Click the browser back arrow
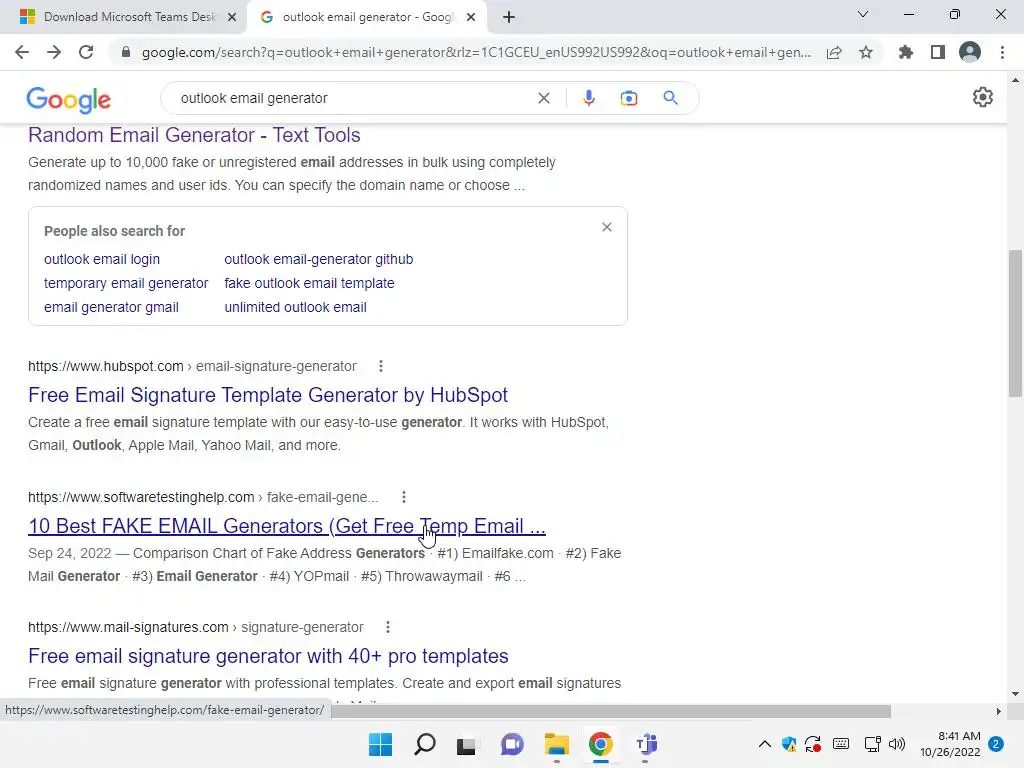 [22, 52]
